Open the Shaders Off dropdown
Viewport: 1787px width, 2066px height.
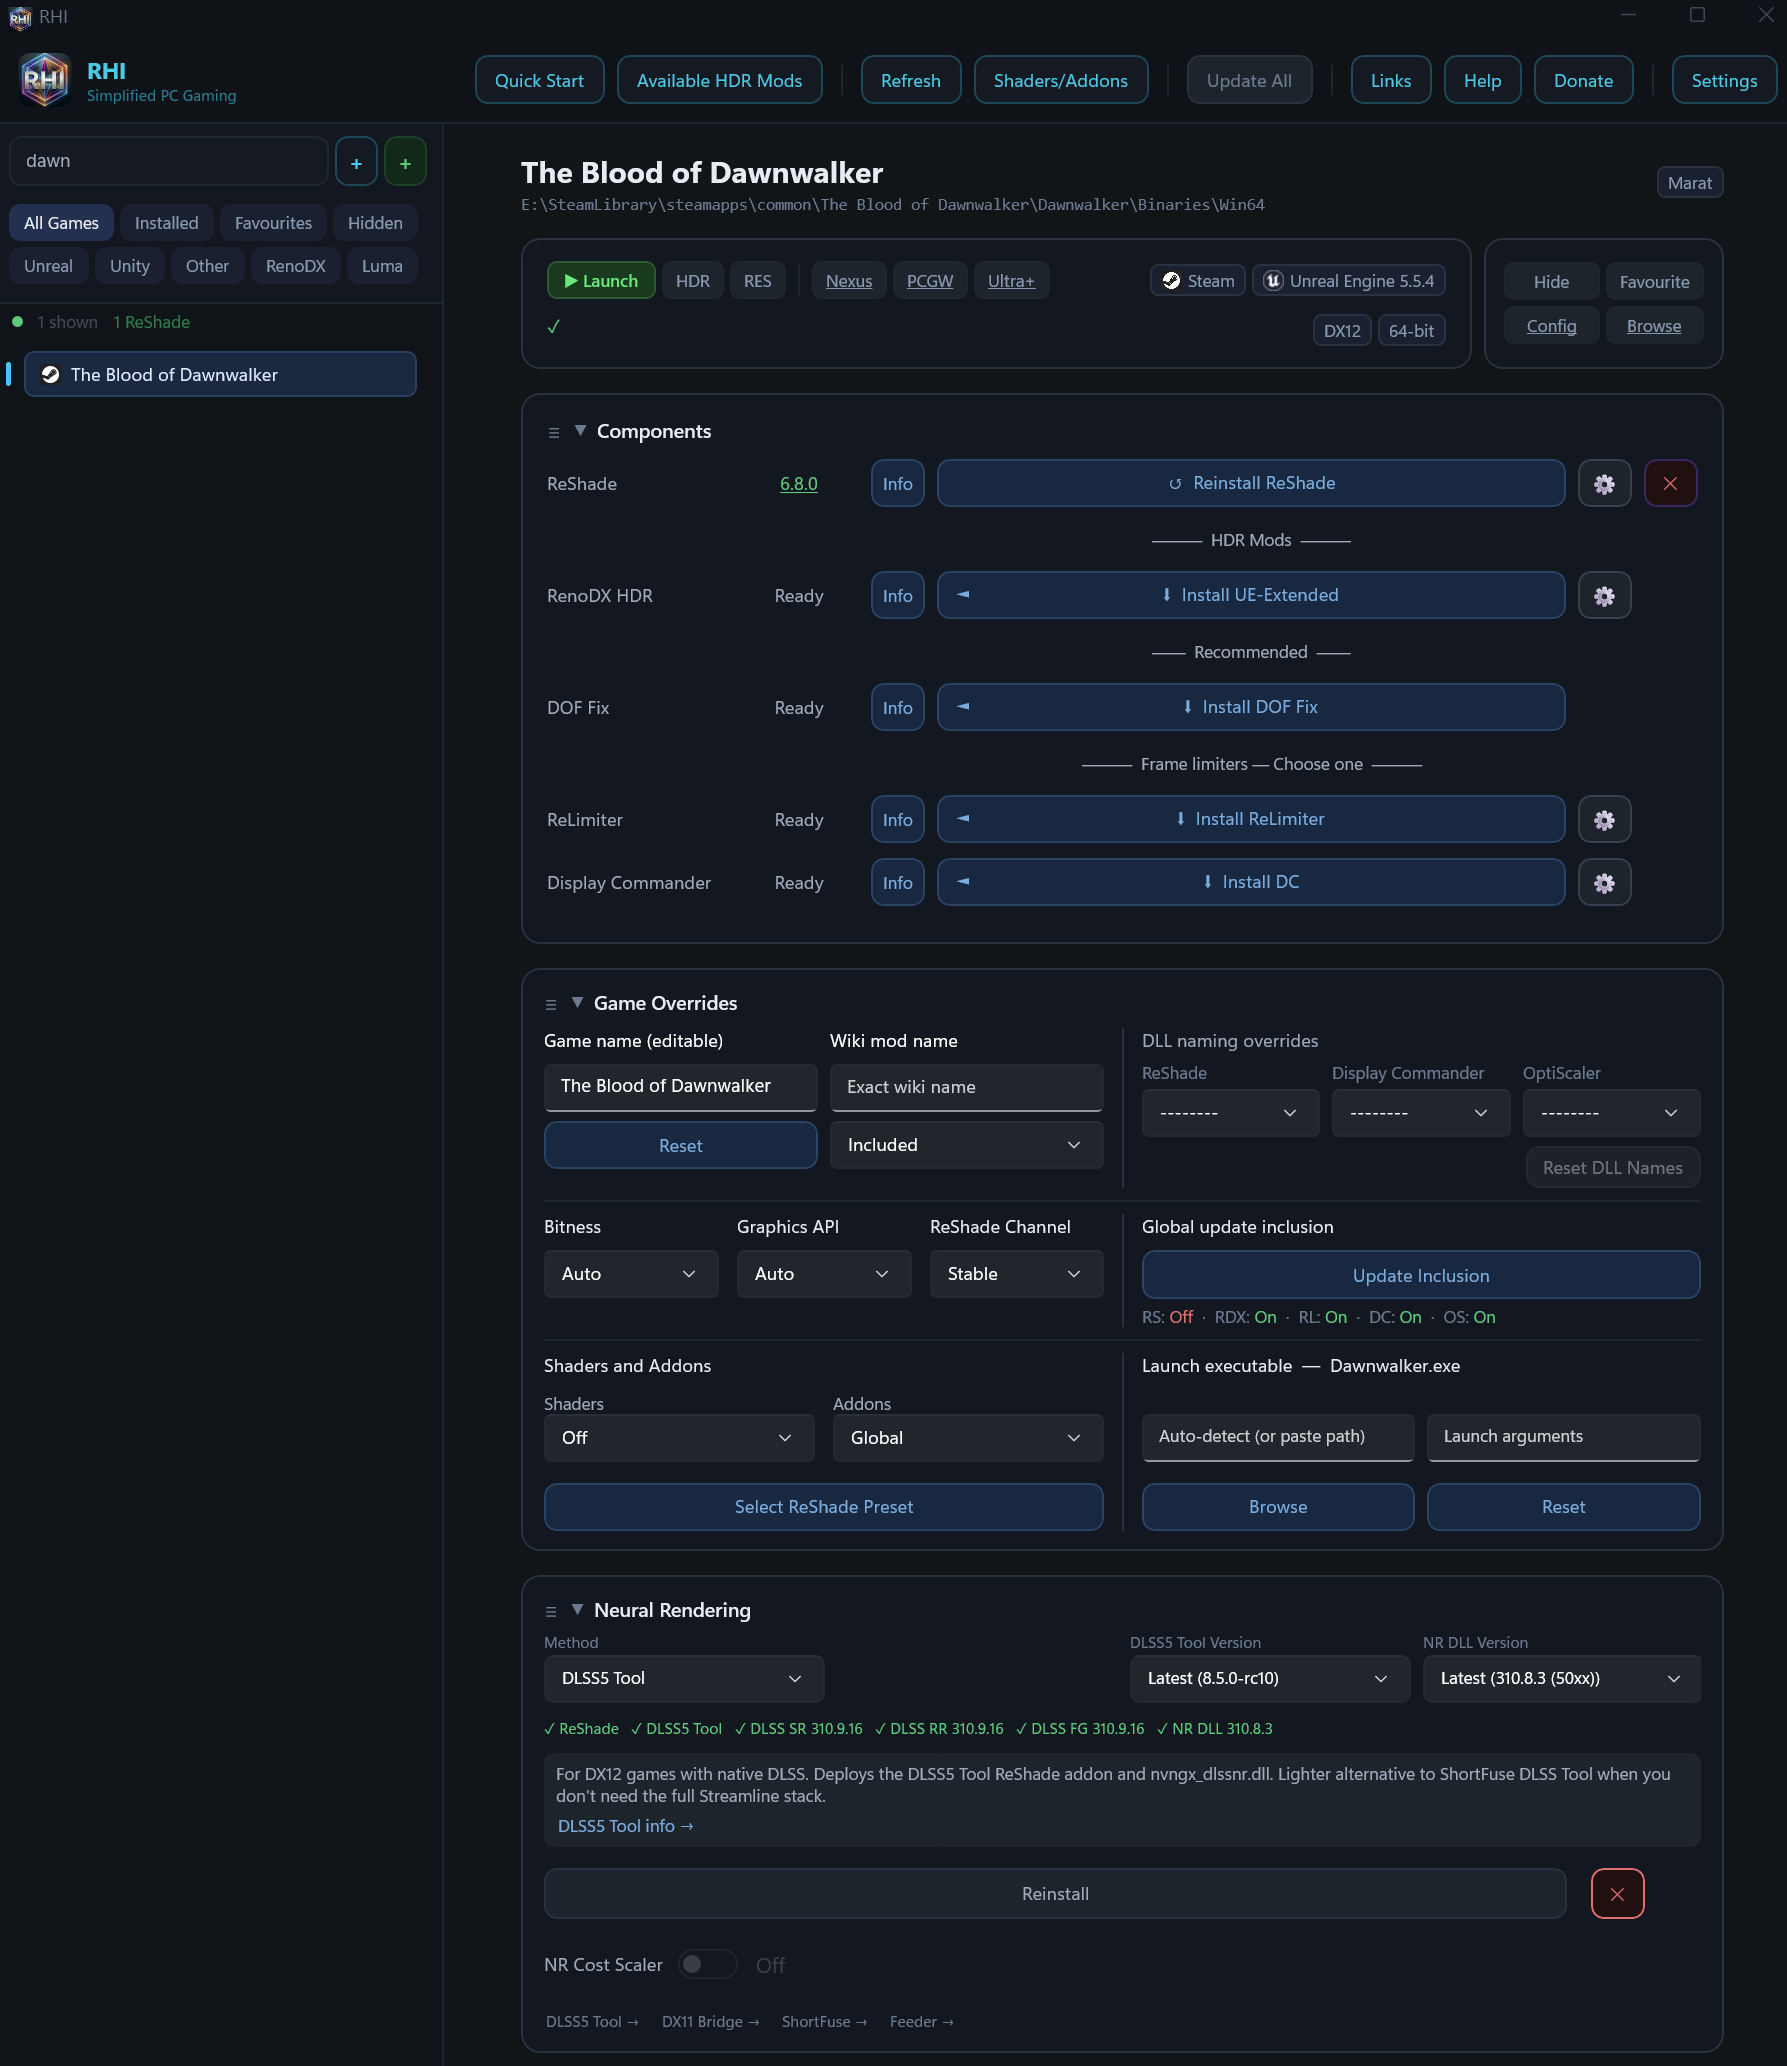click(x=679, y=1438)
